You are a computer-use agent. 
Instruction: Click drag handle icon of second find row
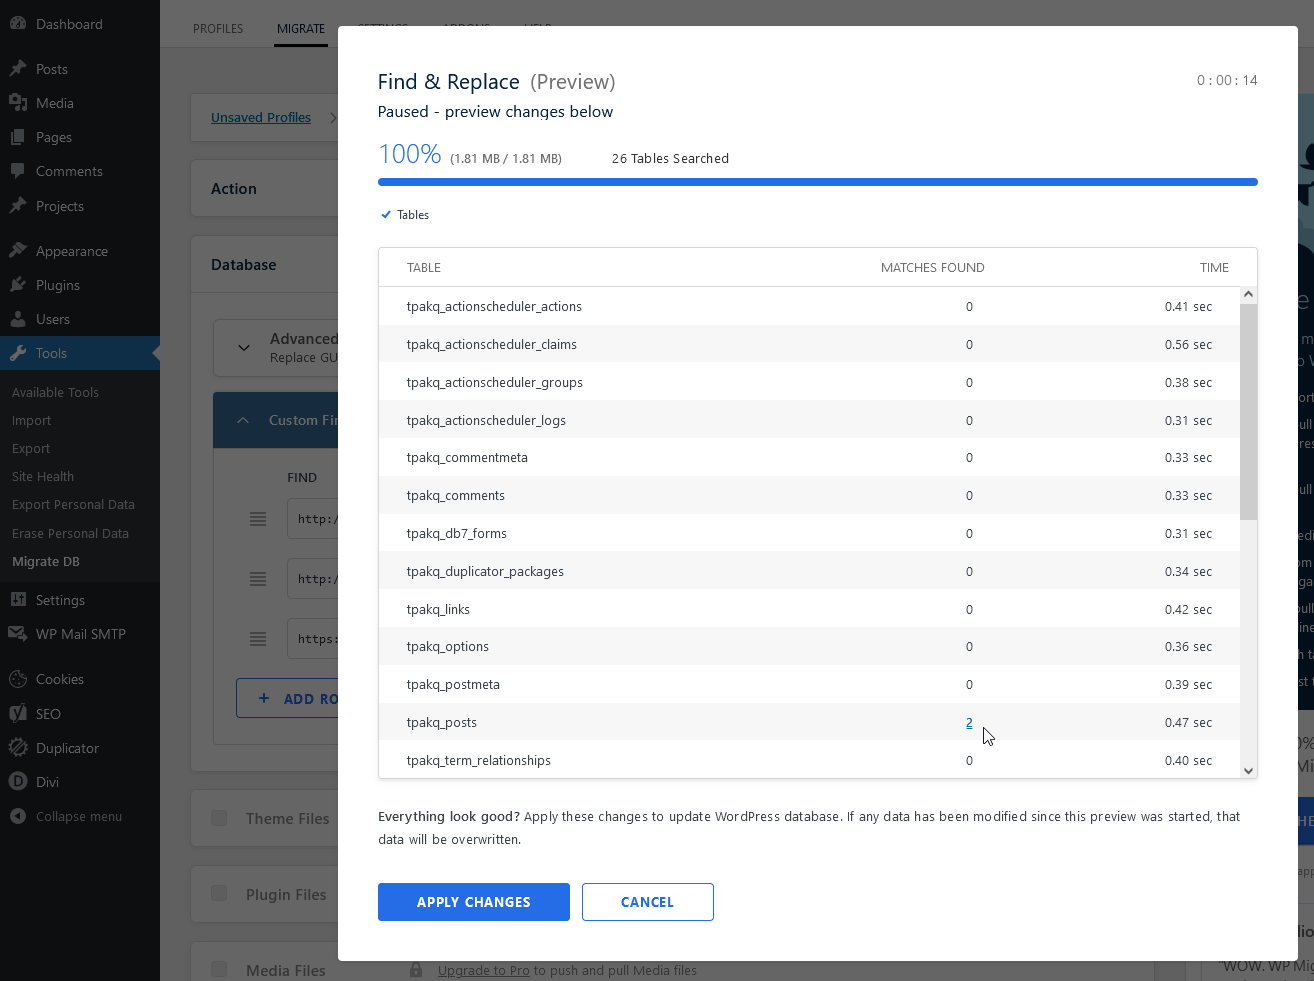point(258,579)
